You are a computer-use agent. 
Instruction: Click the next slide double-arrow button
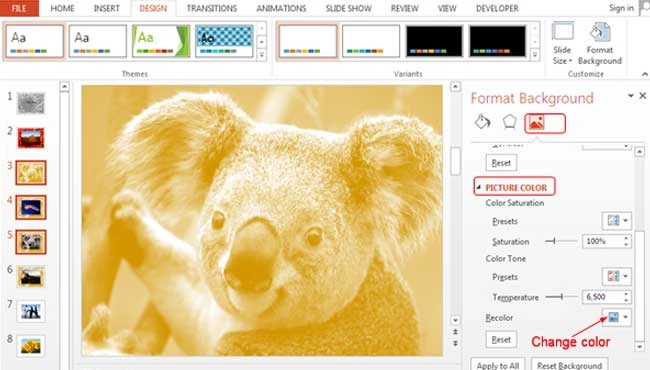coord(455,343)
